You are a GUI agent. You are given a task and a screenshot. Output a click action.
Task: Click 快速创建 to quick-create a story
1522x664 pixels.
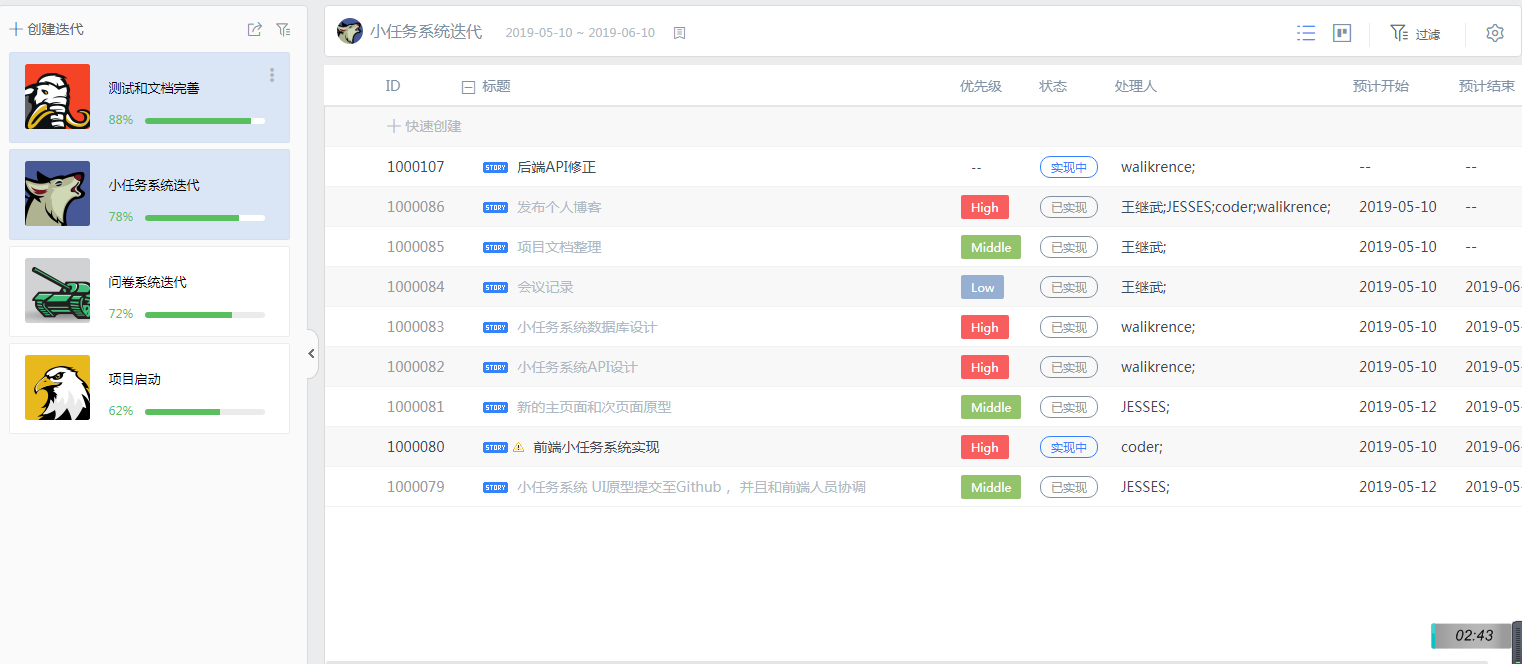[425, 126]
